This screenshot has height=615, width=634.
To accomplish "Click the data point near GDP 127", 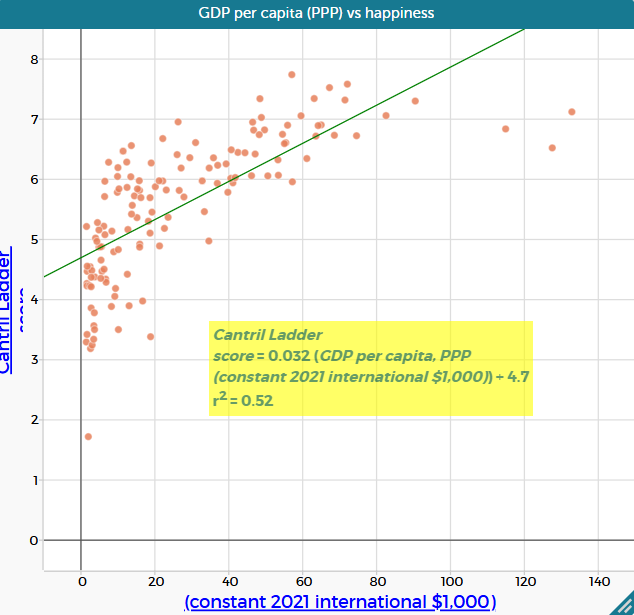I will tap(552, 148).
